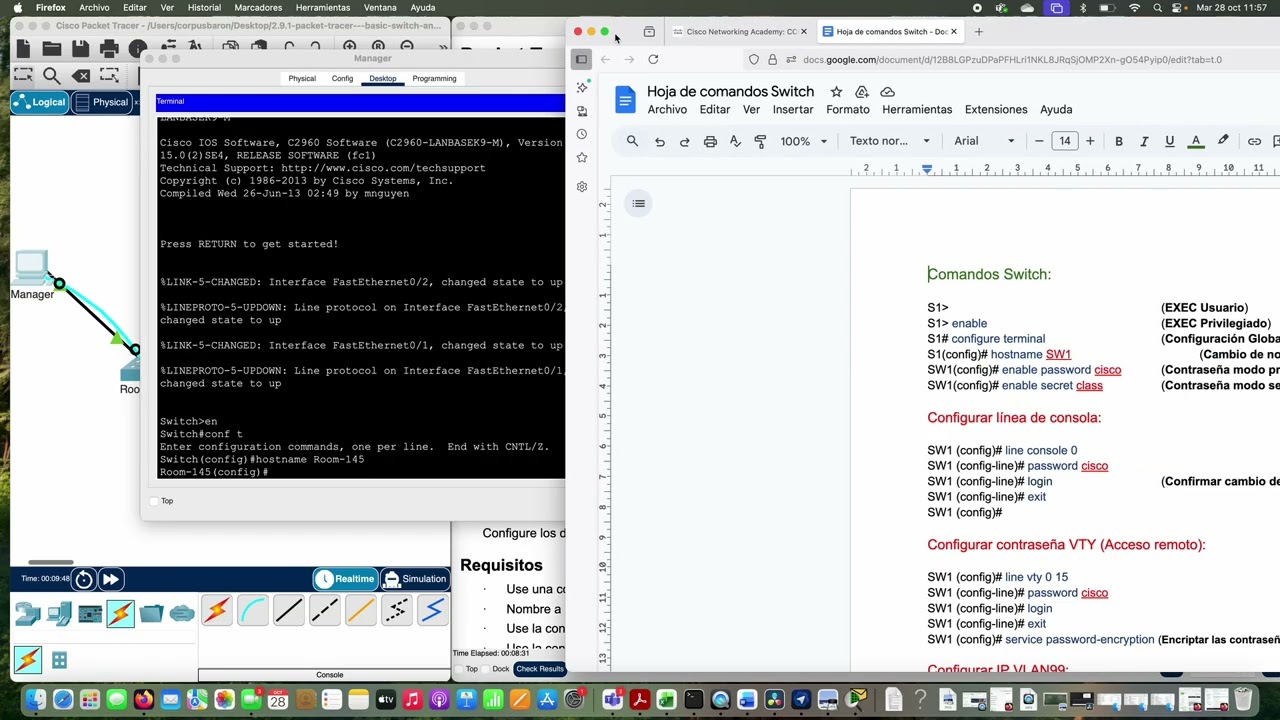Open the zoom 100% dropdown in Docs
The image size is (1280, 720).
[x=803, y=141]
